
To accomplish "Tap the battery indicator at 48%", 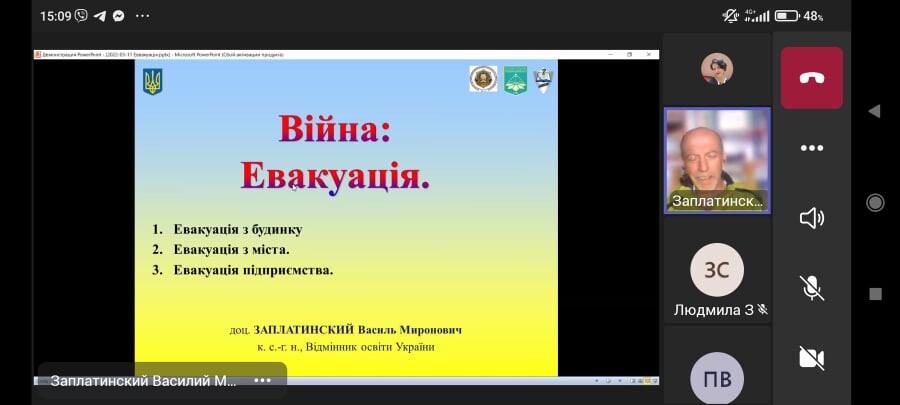I will click(798, 16).
